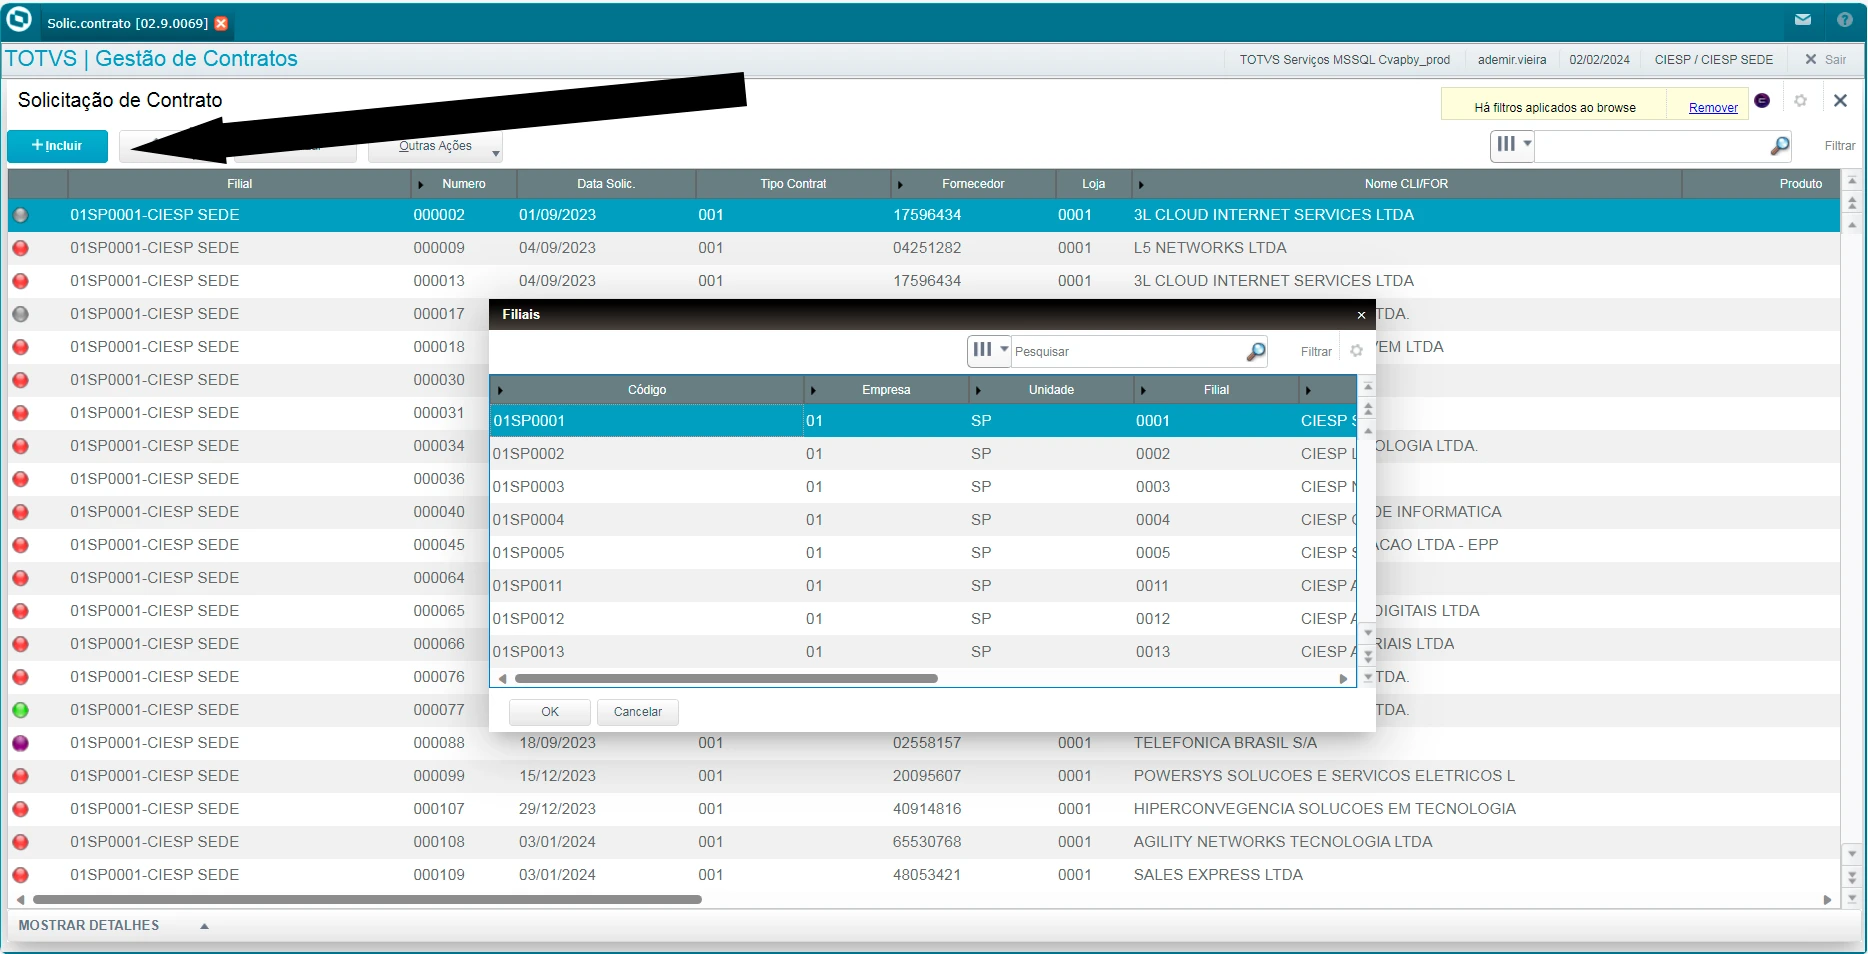Click the TOTVS logo icon in the top-left corner
This screenshot has width=1868, height=954.
[19, 20]
